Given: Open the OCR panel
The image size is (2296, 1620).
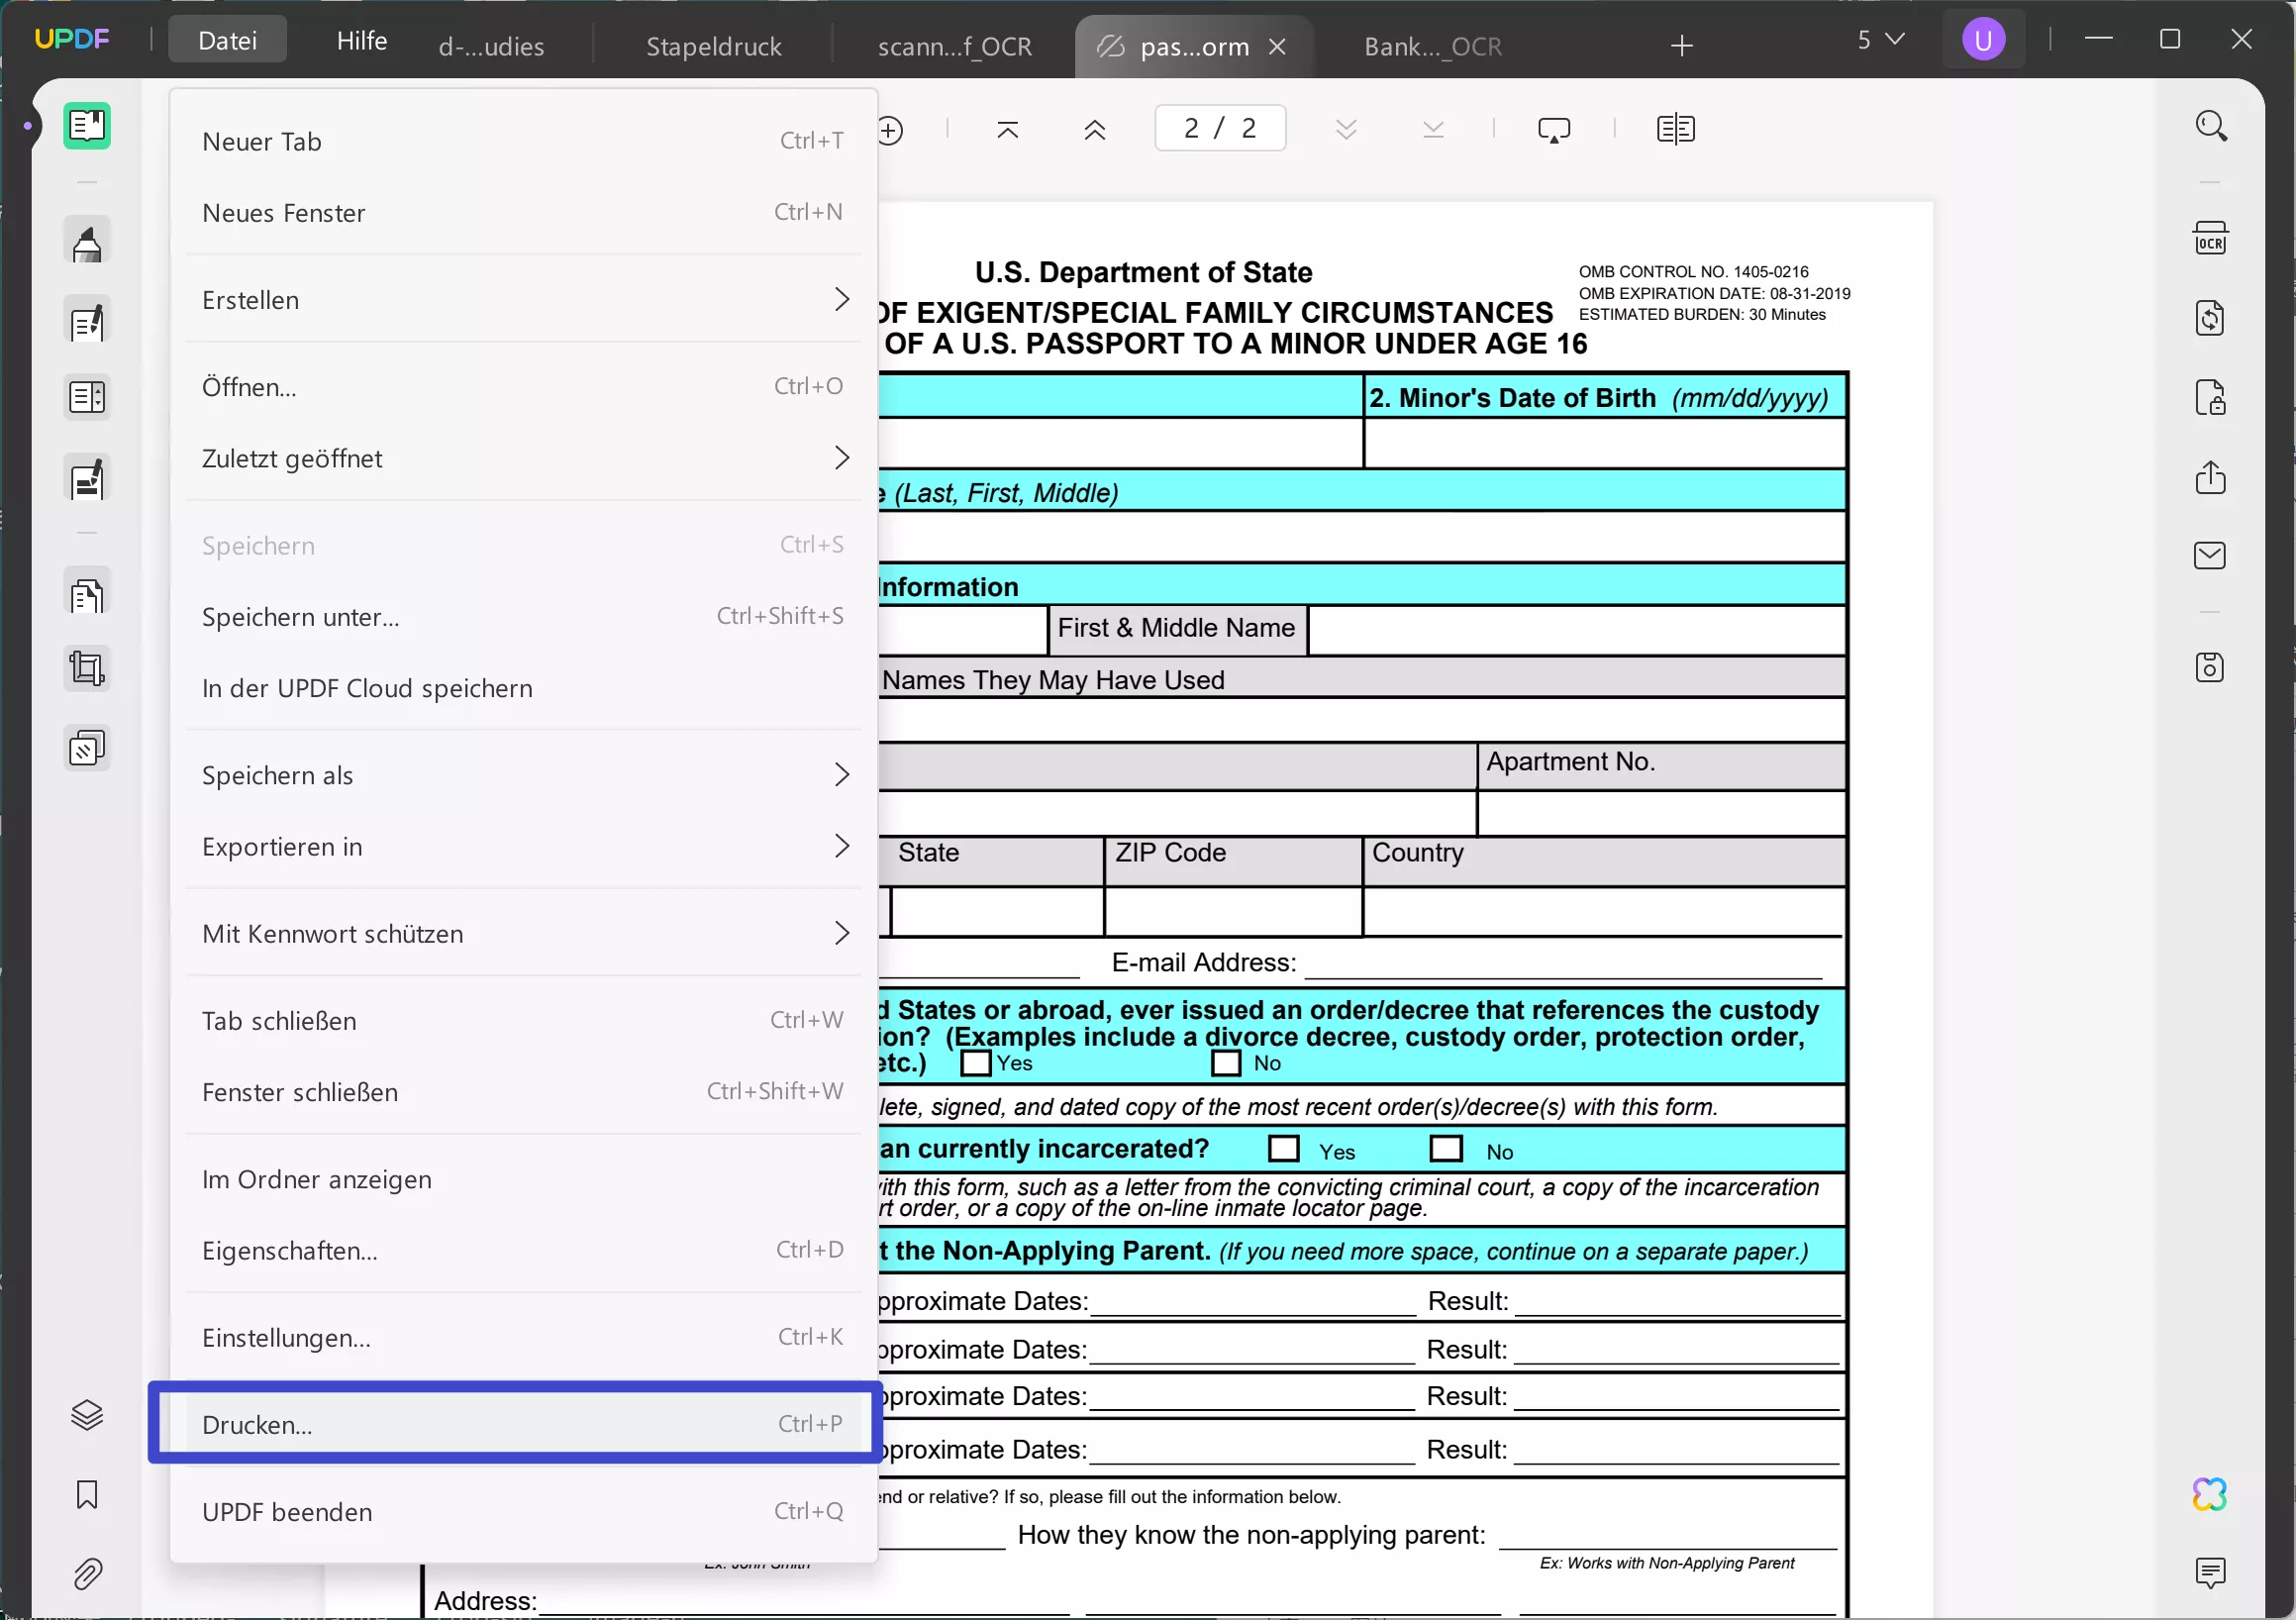Looking at the screenshot, I should [2211, 237].
